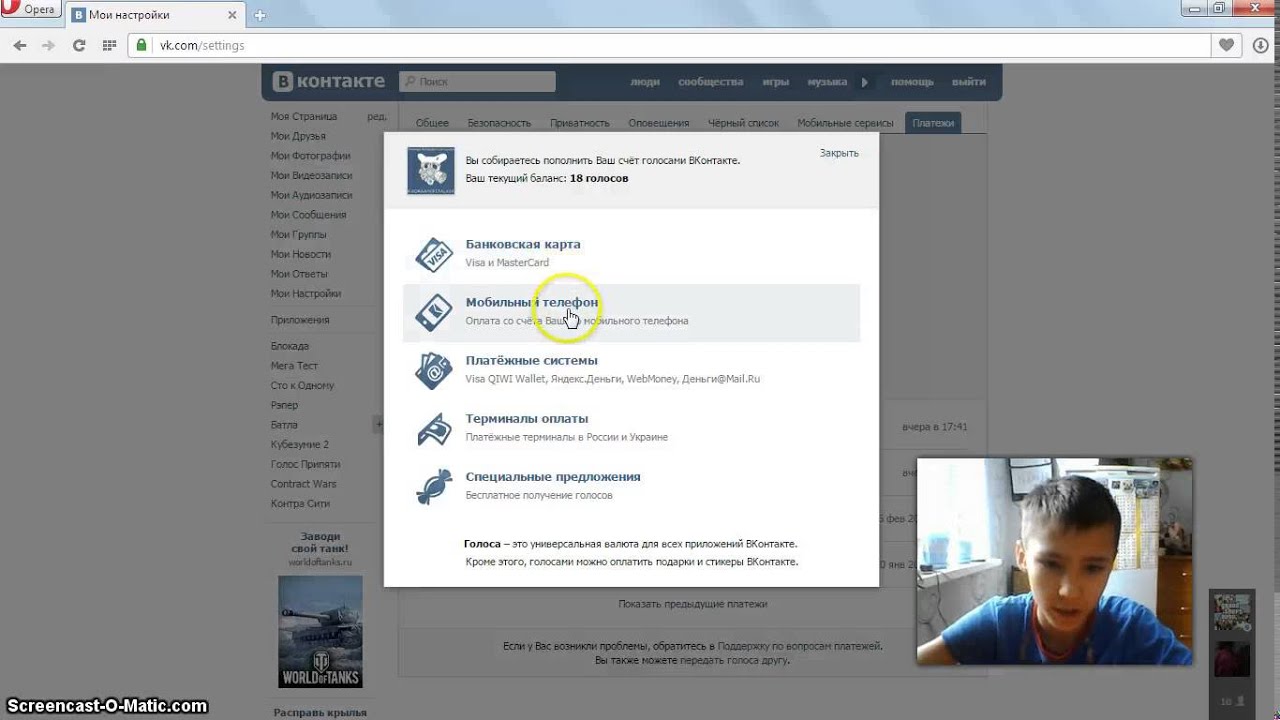Open игры in top navigation

pyautogui.click(x=775, y=82)
